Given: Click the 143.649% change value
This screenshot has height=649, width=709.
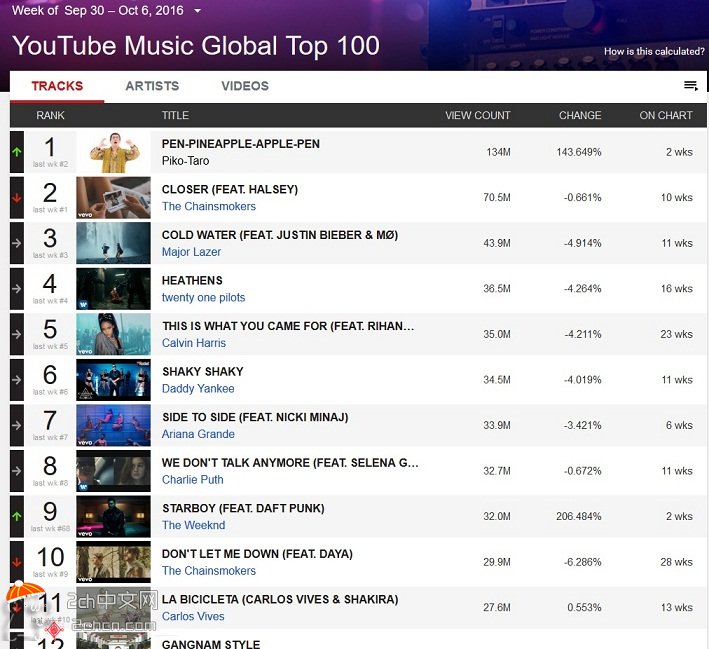Looking at the screenshot, I should point(579,152).
